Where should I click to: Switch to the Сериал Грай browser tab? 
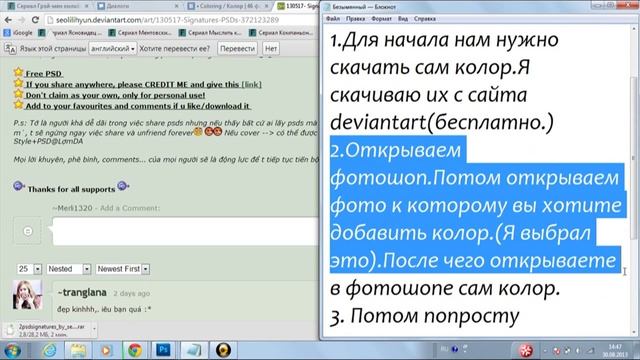(x=48, y=6)
